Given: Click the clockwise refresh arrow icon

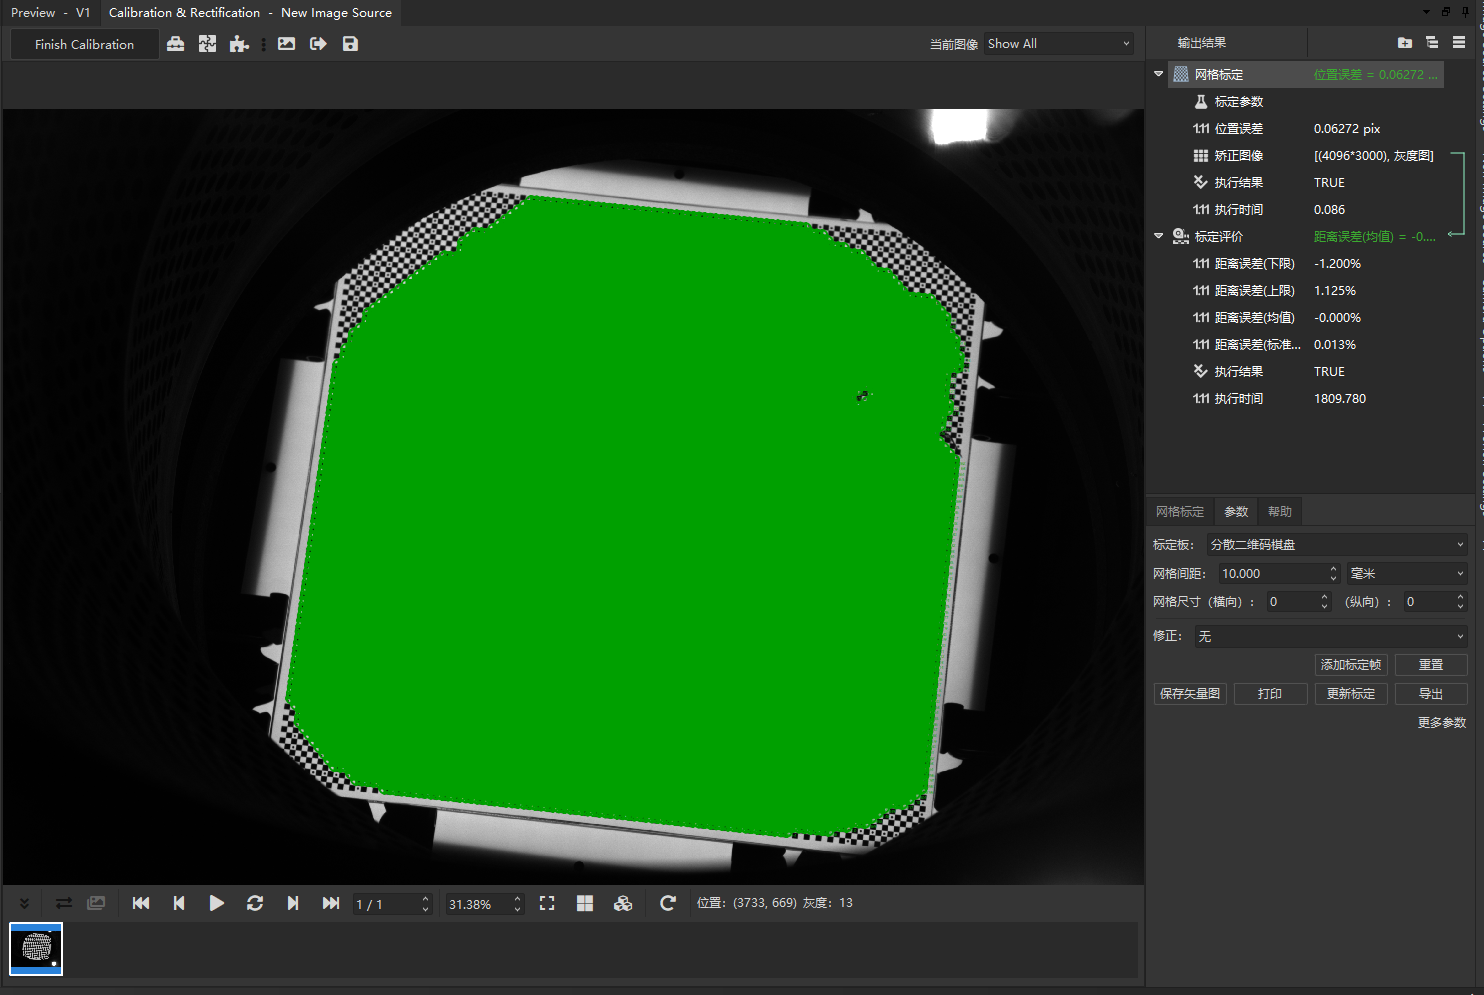Looking at the screenshot, I should click(x=668, y=903).
